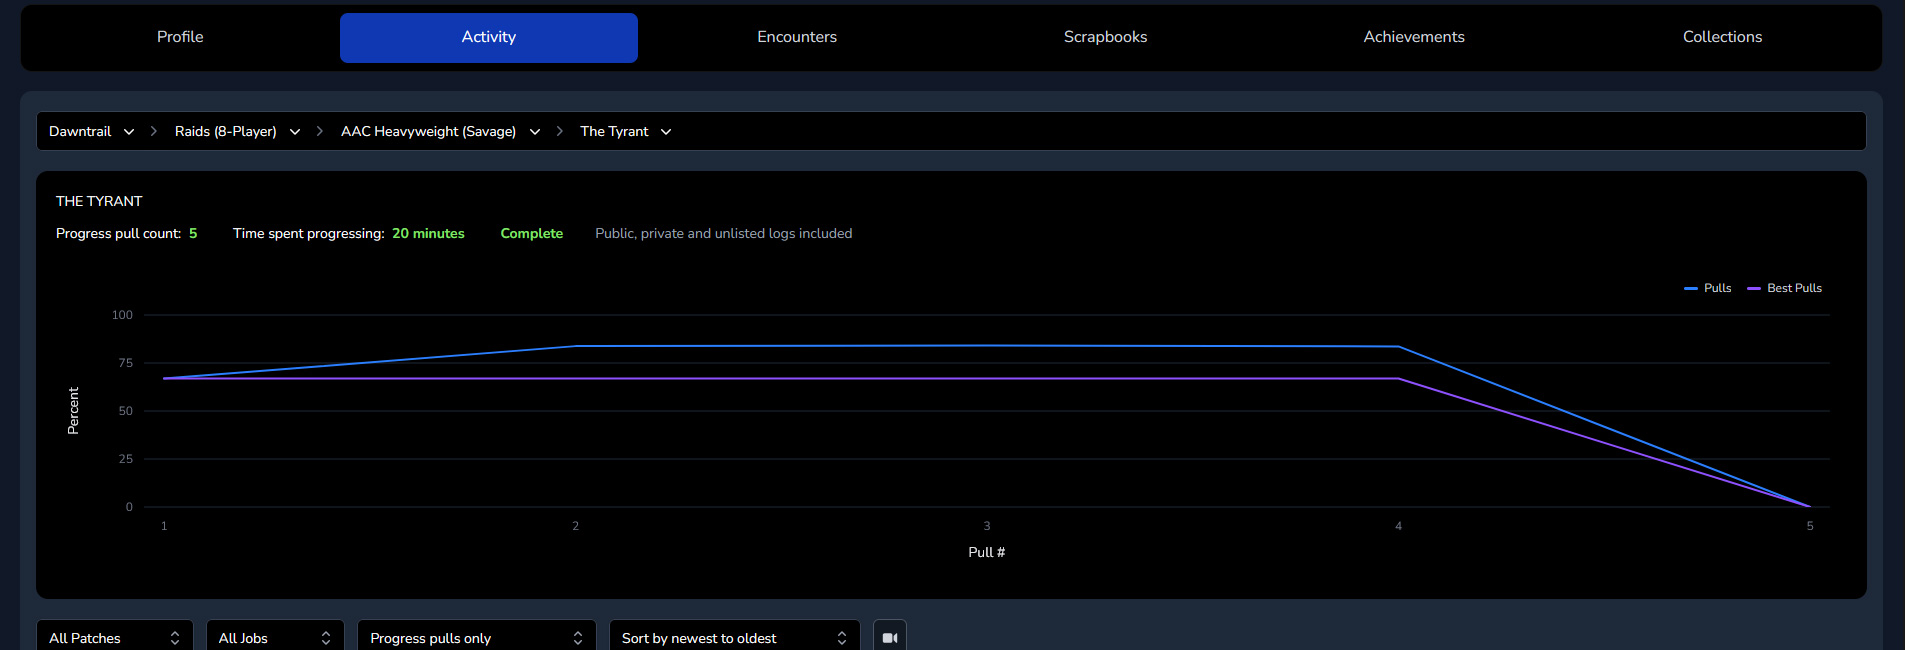Viewport: 1905px width, 650px height.
Task: Open the All Jobs filter
Action: pyautogui.click(x=275, y=637)
